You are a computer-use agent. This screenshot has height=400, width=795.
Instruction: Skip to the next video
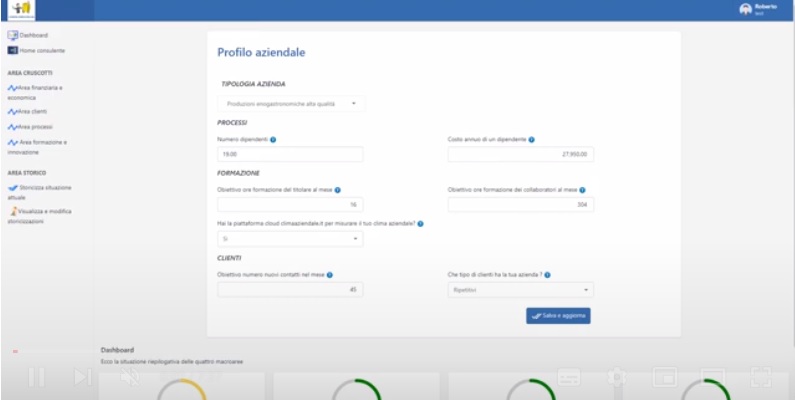pos(83,377)
